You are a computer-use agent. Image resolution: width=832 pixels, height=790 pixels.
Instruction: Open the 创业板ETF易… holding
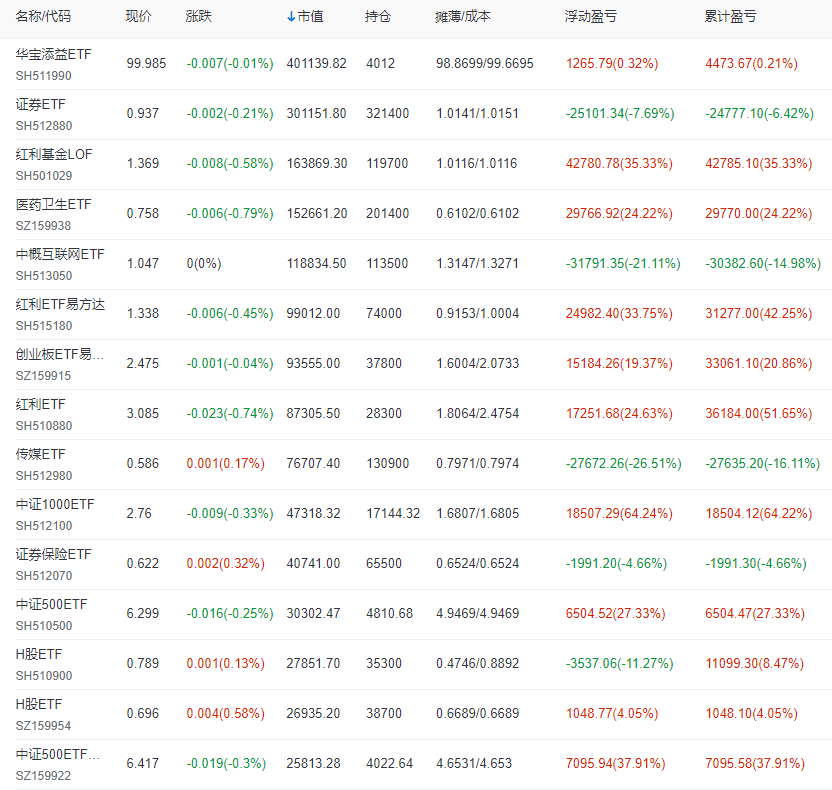point(59,354)
